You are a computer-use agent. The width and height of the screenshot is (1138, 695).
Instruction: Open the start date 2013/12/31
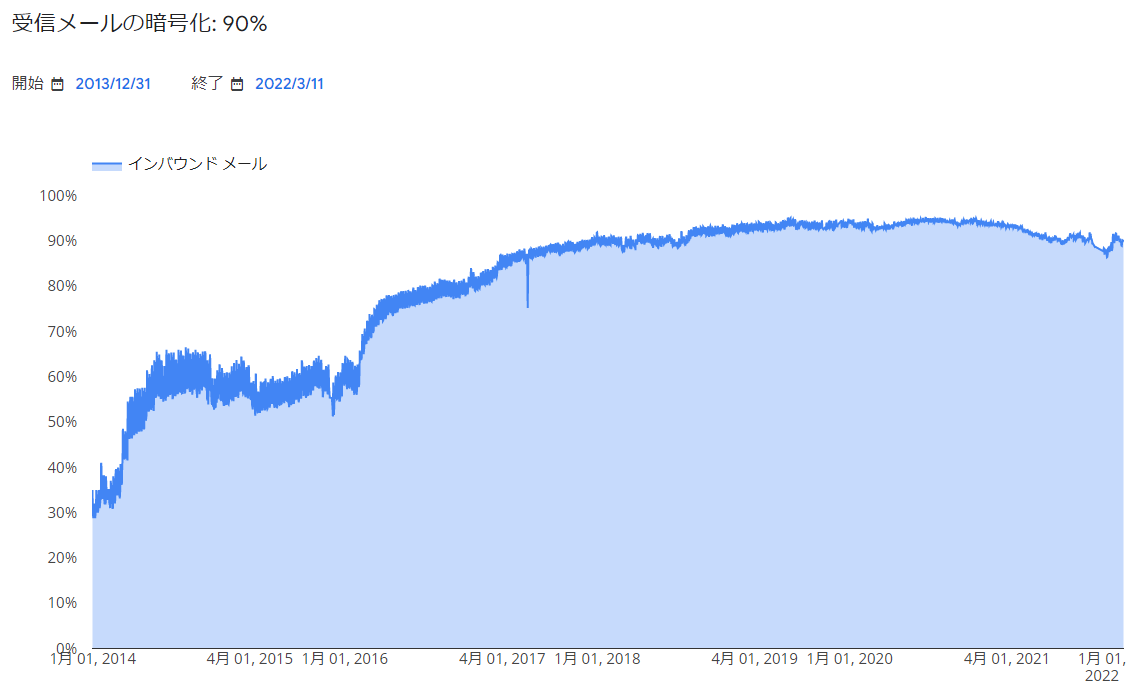coord(113,84)
